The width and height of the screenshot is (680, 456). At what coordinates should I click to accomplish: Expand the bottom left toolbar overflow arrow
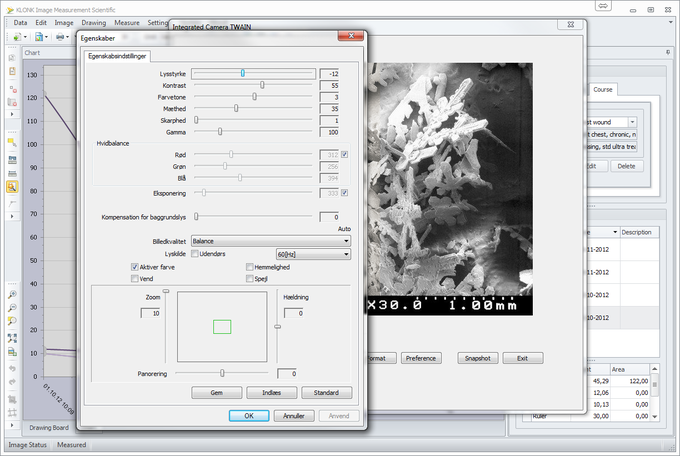[12, 425]
